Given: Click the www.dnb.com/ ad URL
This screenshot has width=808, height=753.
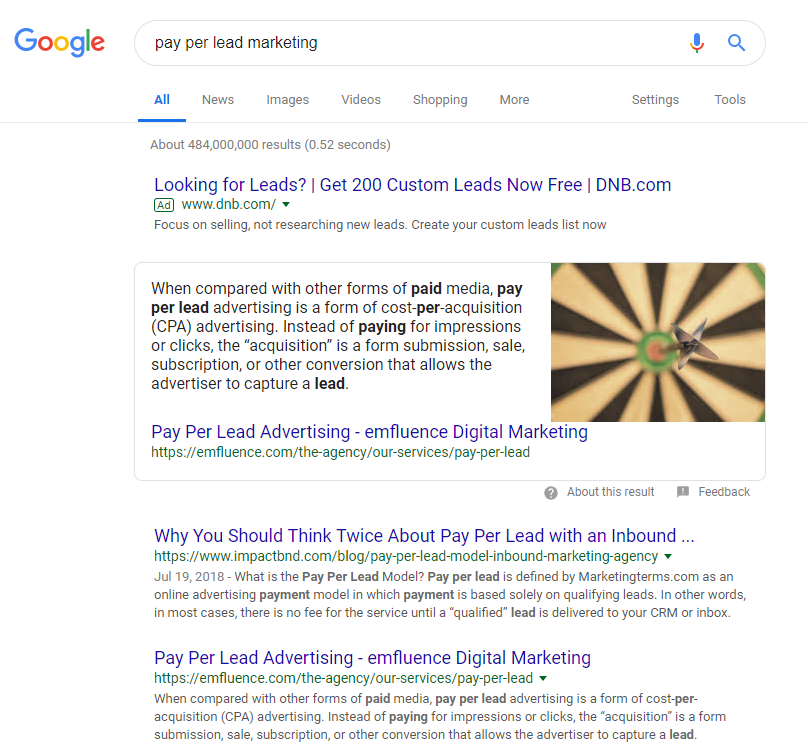Looking at the screenshot, I should [x=229, y=205].
